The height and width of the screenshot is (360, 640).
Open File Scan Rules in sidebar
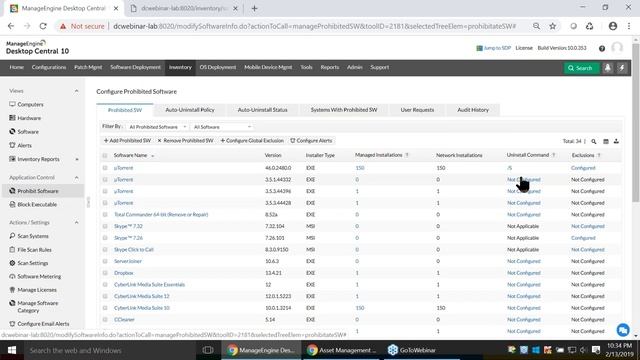pos(34,249)
